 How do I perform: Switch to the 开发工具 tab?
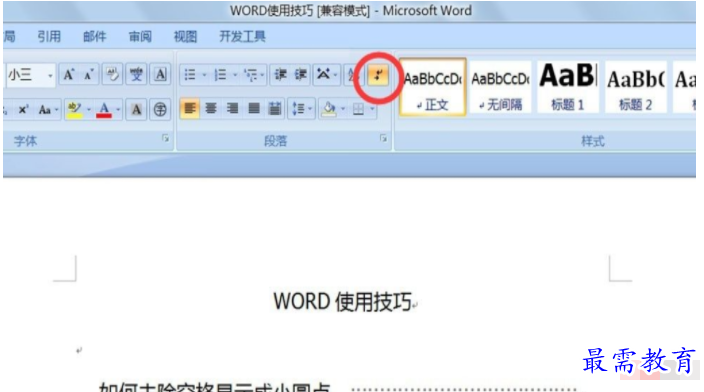tap(242, 36)
